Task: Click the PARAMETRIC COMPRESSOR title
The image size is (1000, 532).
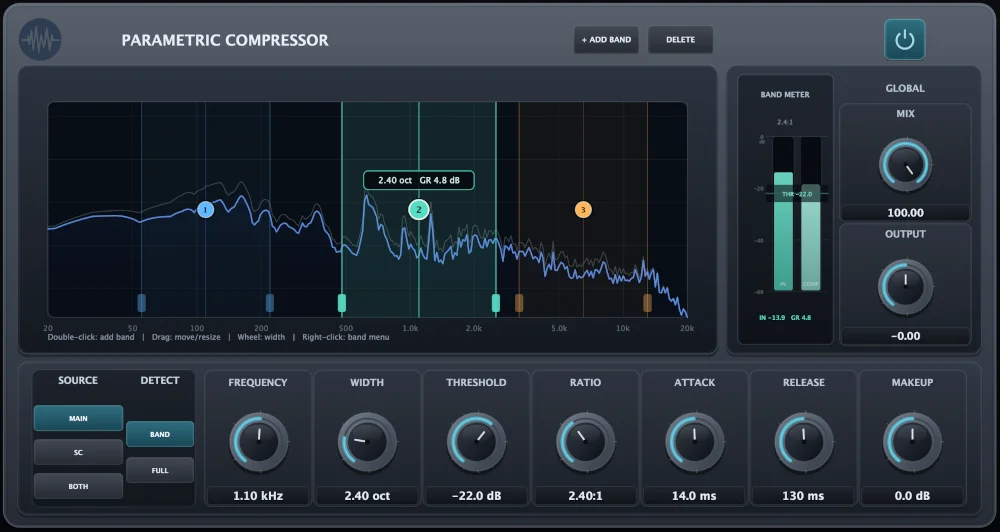Action: [x=225, y=40]
